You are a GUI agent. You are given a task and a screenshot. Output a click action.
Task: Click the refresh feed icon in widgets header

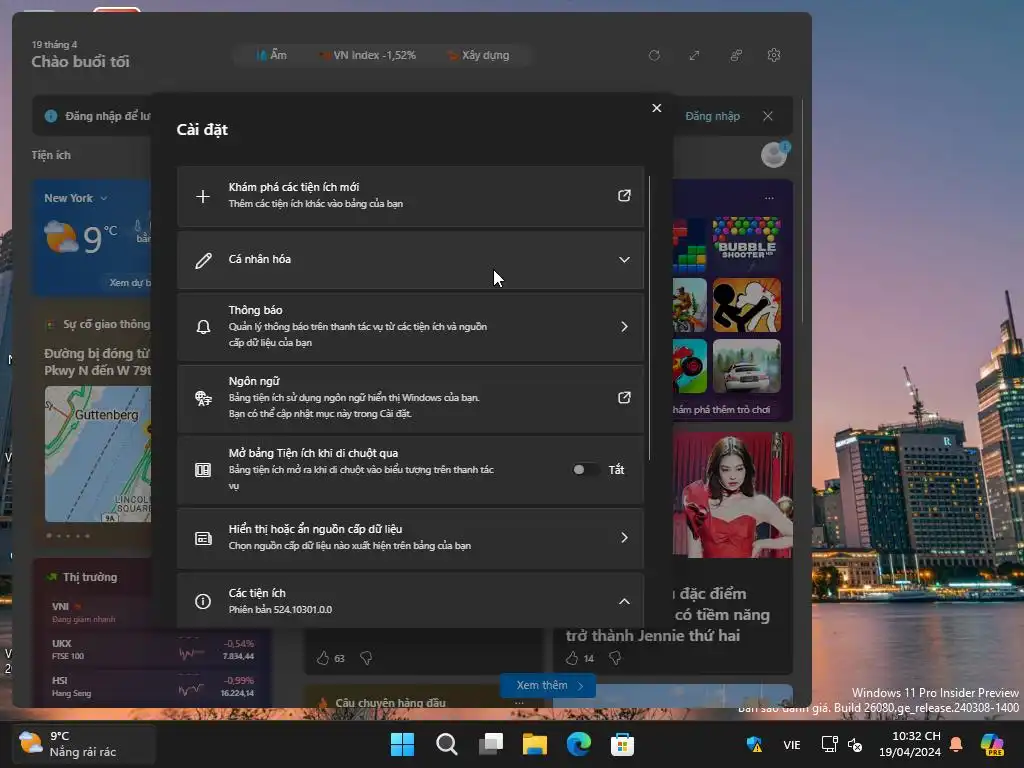coord(654,56)
